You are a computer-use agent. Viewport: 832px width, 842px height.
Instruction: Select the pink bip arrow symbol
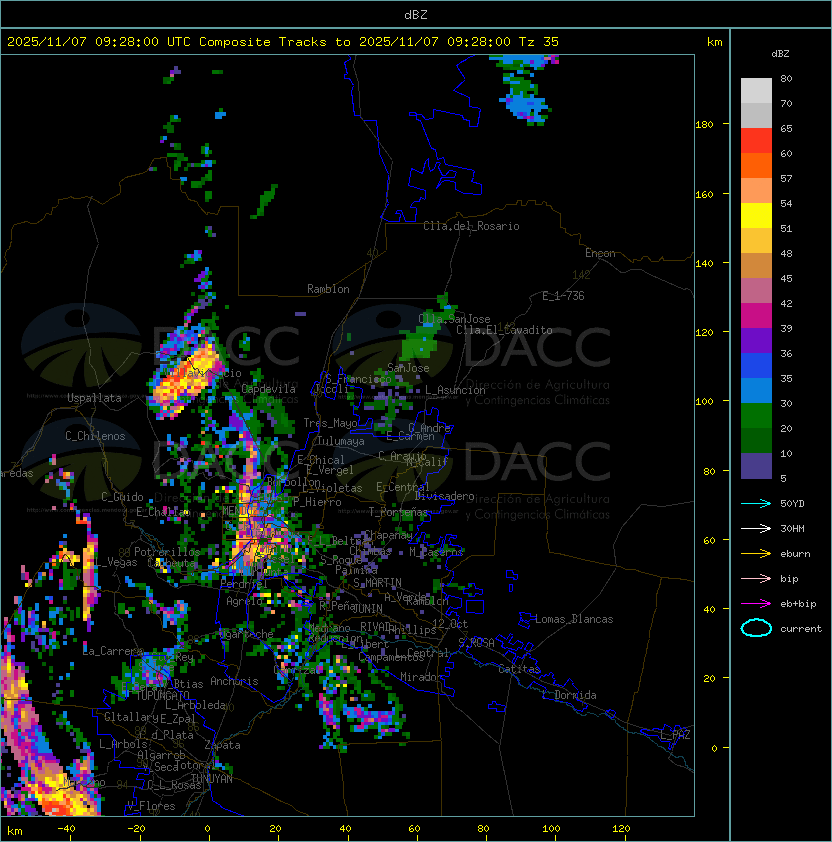(756, 578)
